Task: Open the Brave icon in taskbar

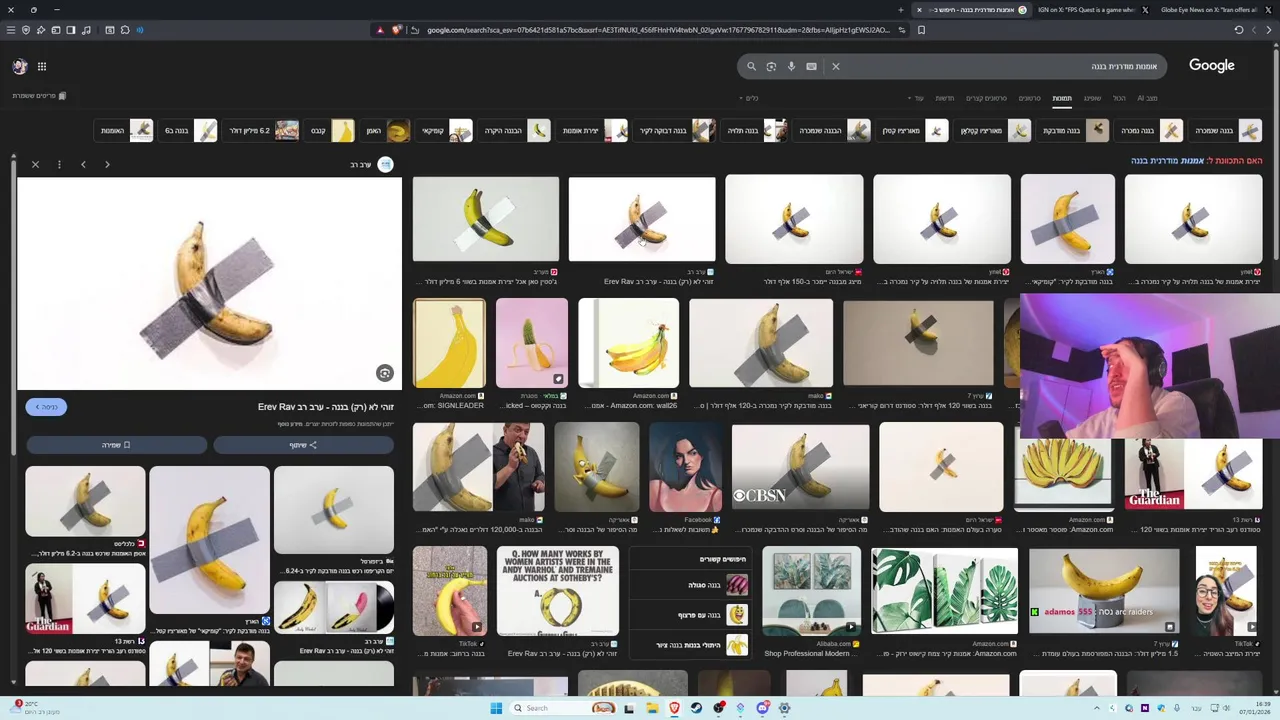Action: [x=674, y=708]
